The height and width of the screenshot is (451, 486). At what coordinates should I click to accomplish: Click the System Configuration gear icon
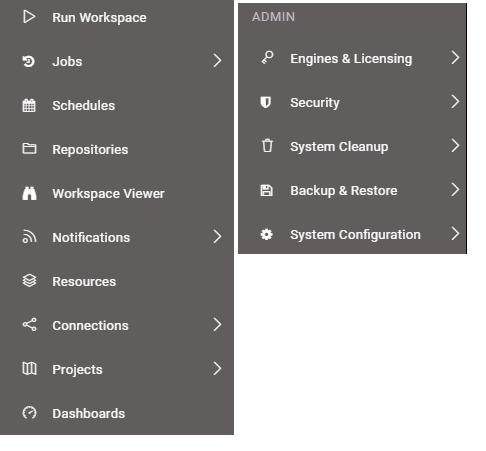(x=266, y=234)
